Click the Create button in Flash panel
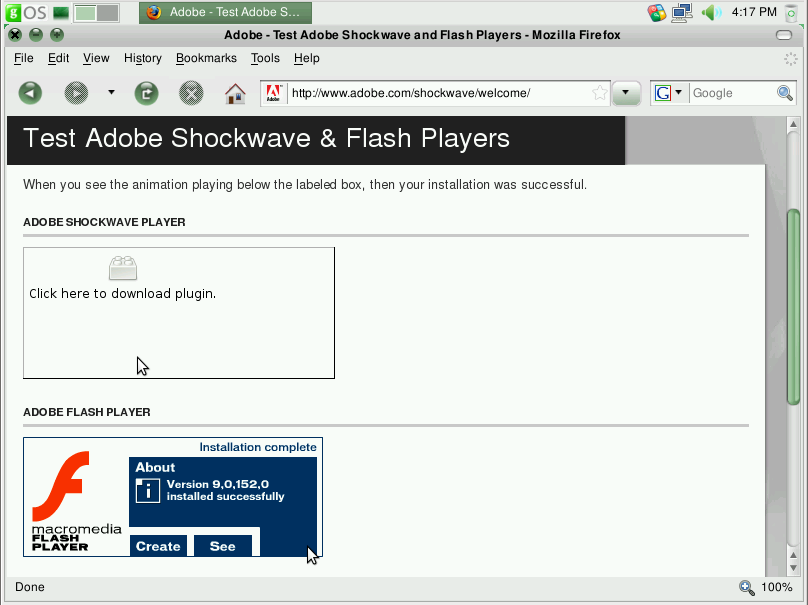Image resolution: width=808 pixels, height=605 pixels. coord(158,546)
